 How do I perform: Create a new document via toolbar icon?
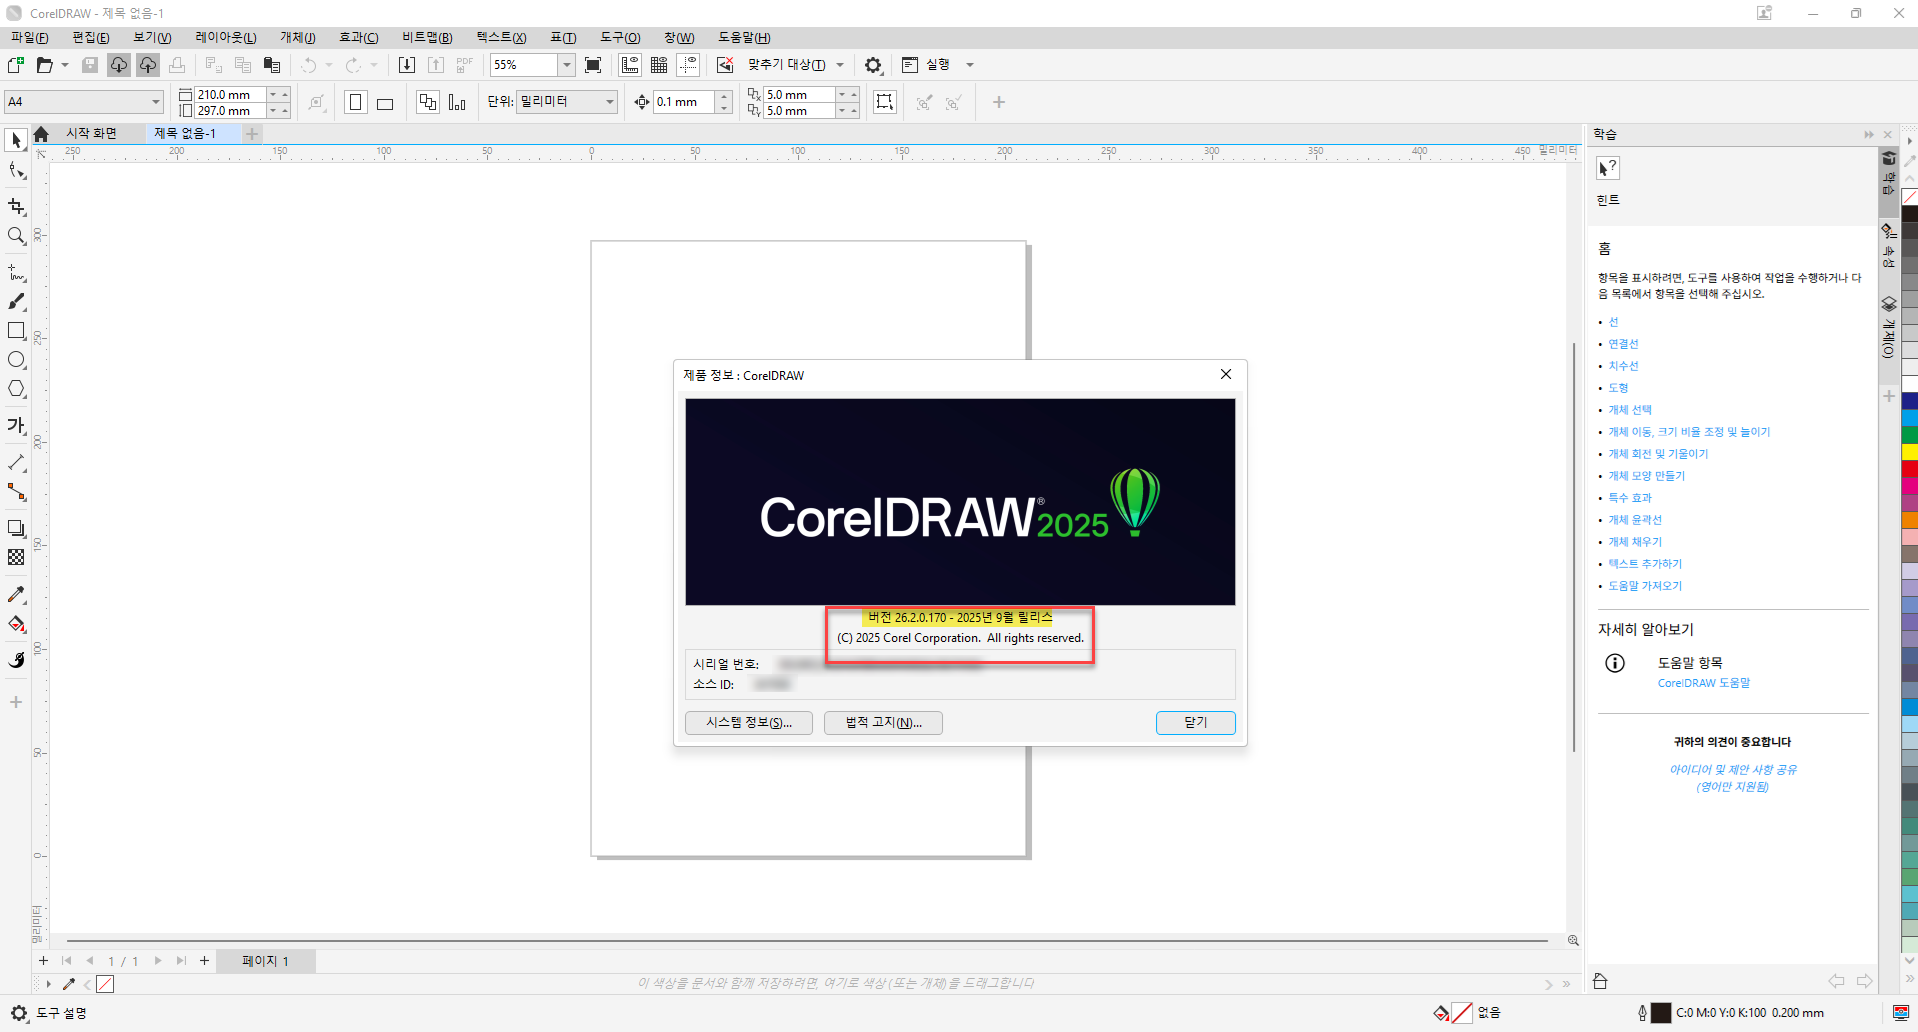[16, 65]
